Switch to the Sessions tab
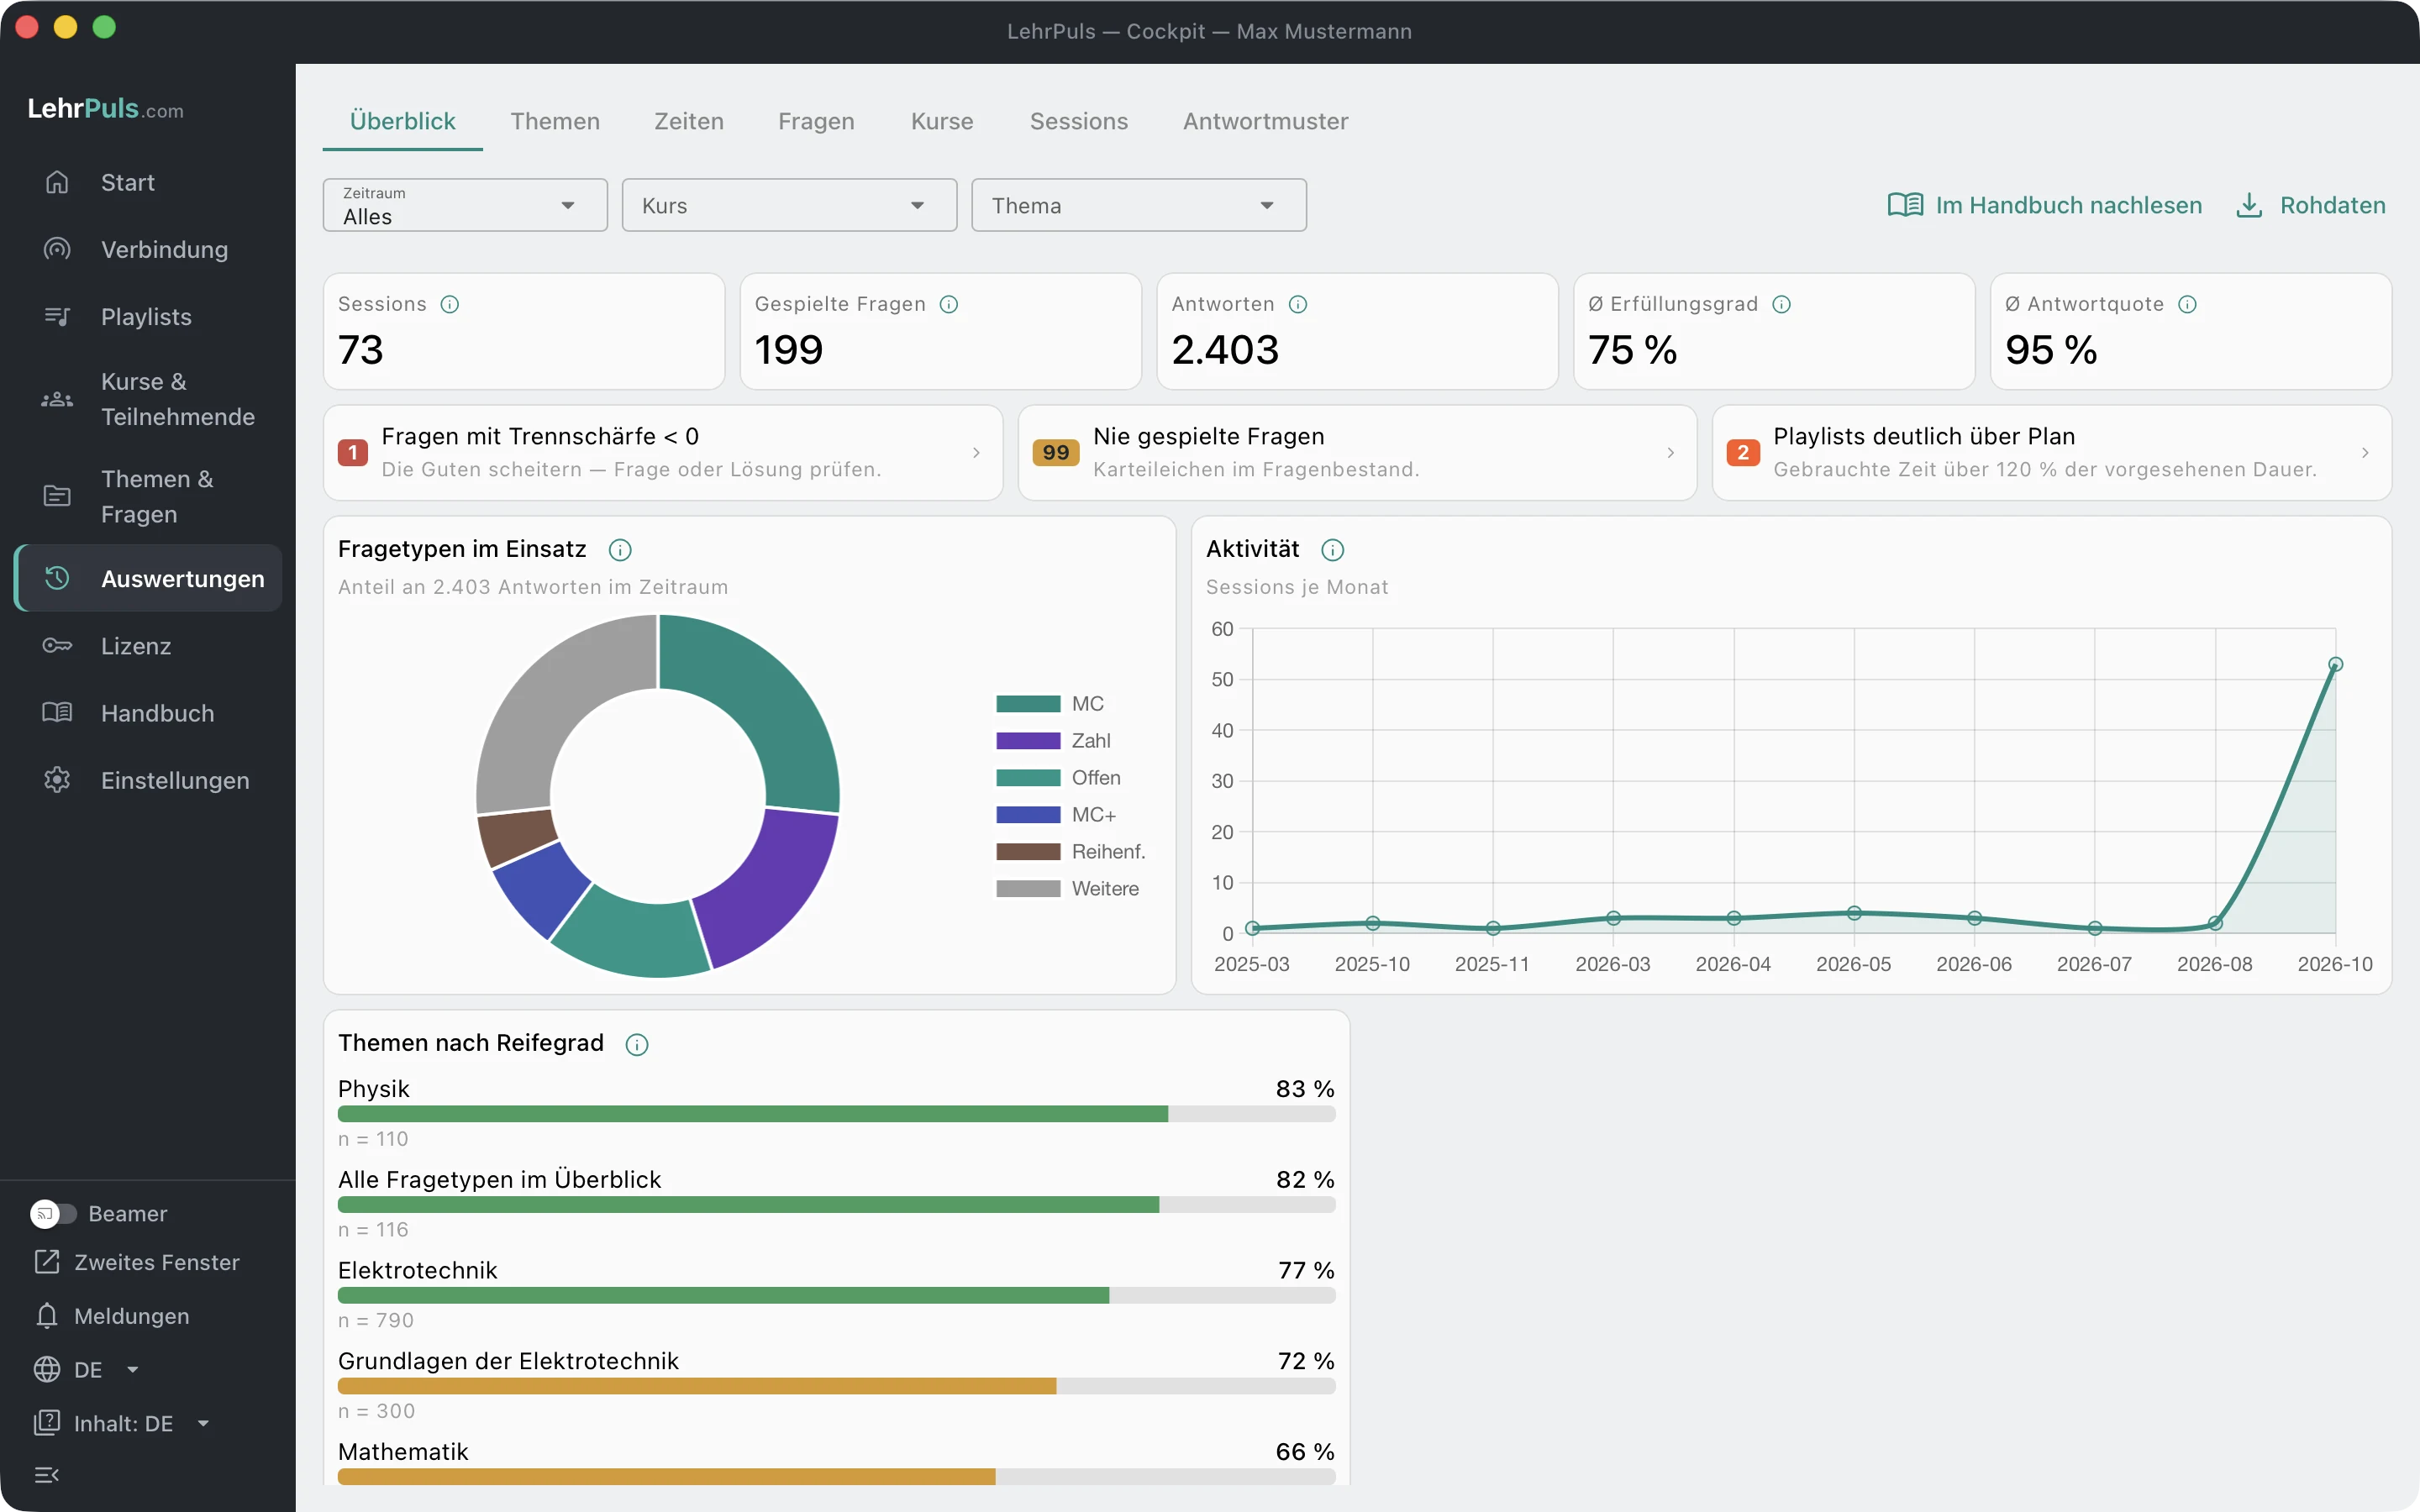Screen dimensions: 2420x1512 [1078, 121]
